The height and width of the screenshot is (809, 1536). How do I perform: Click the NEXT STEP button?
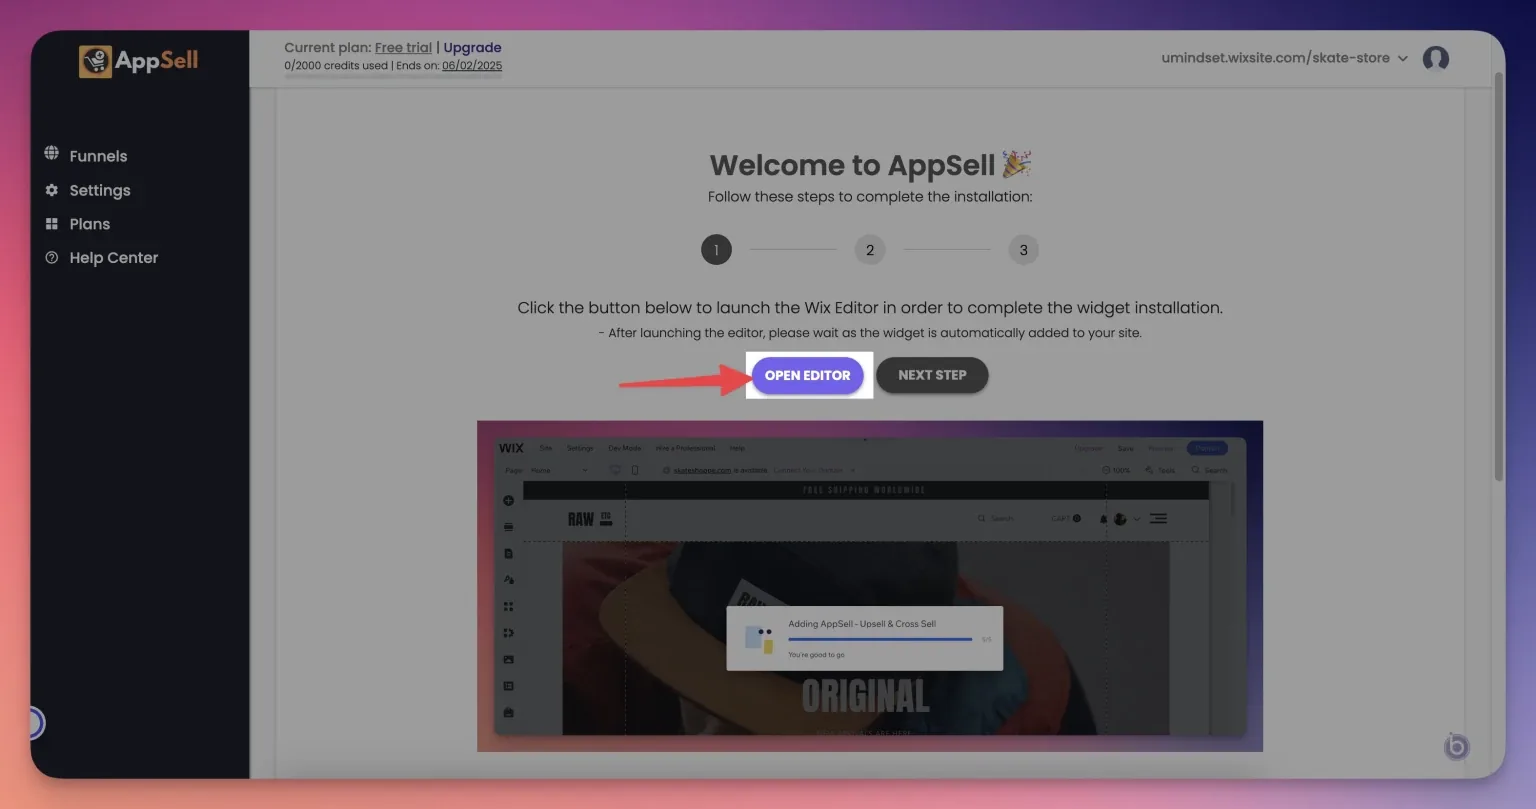coord(932,376)
